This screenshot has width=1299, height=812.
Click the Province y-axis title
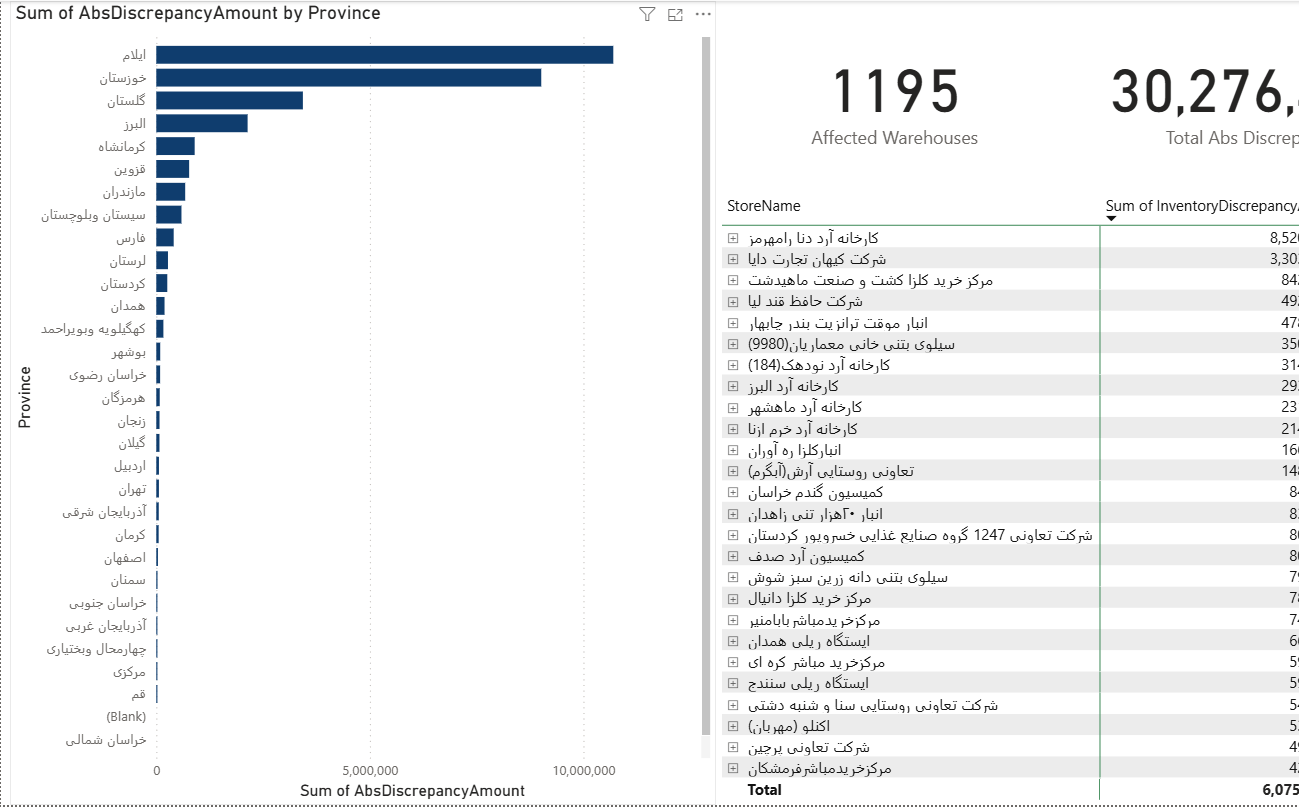pyautogui.click(x=25, y=397)
